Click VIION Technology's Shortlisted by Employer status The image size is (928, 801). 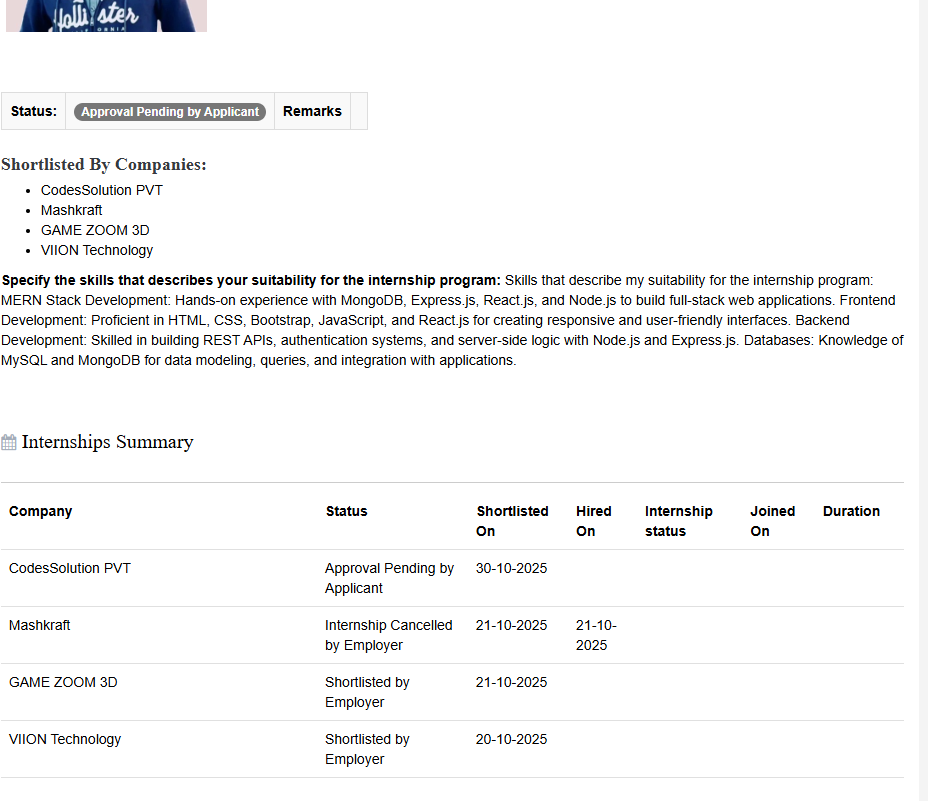[367, 749]
